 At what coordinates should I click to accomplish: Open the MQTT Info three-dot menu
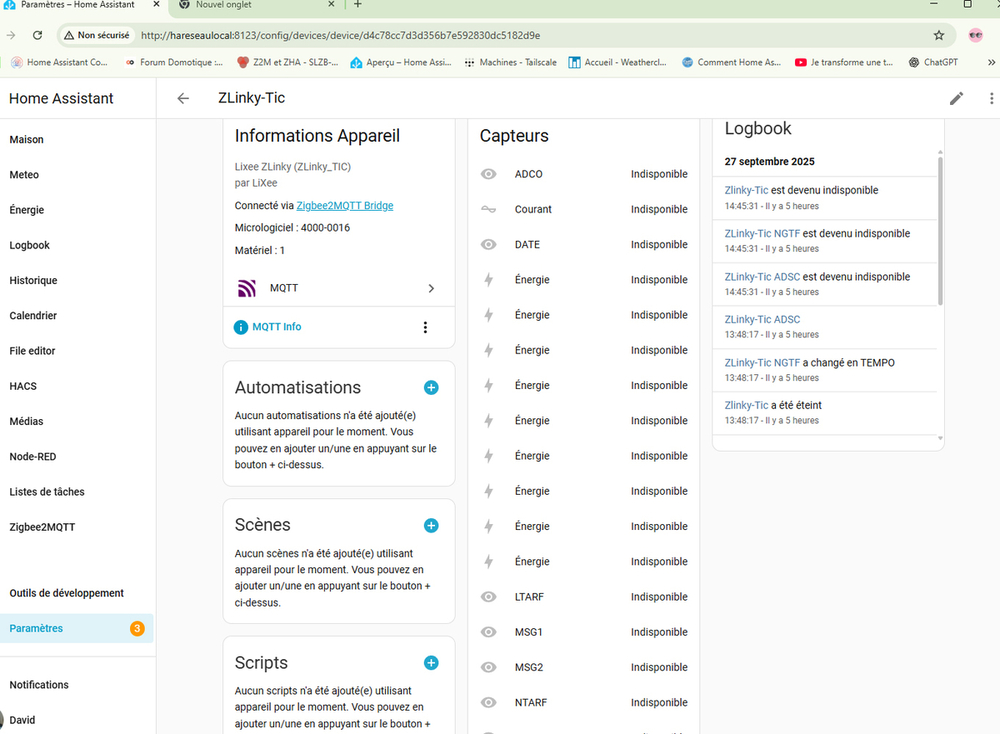(x=425, y=327)
